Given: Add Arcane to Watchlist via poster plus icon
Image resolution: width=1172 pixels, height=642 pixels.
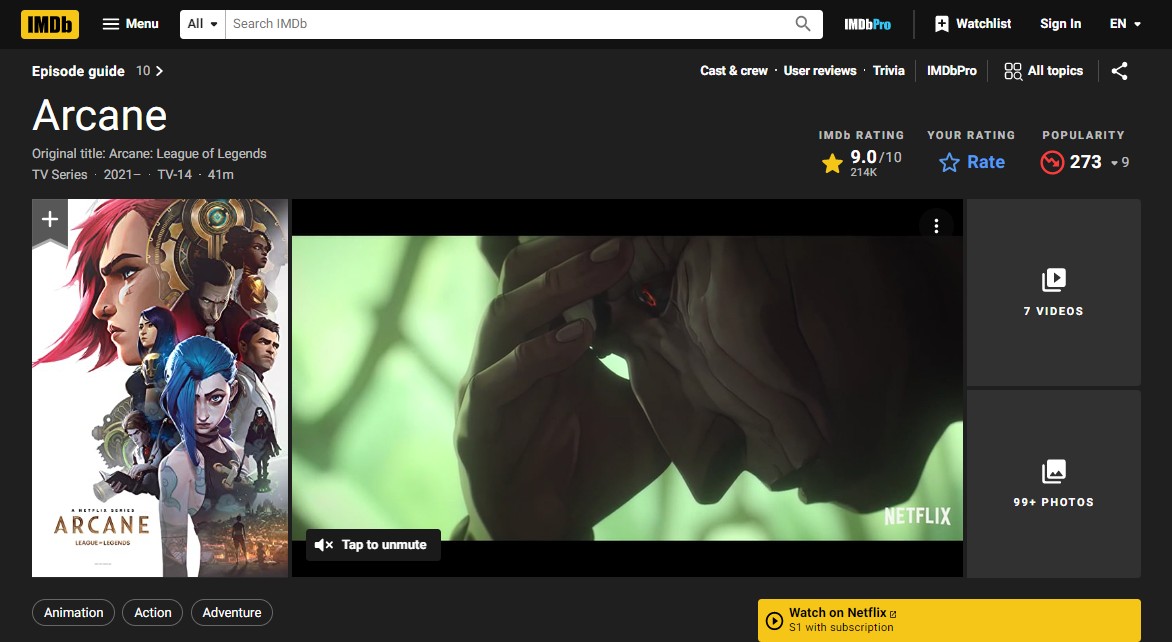Looking at the screenshot, I should click(x=50, y=218).
